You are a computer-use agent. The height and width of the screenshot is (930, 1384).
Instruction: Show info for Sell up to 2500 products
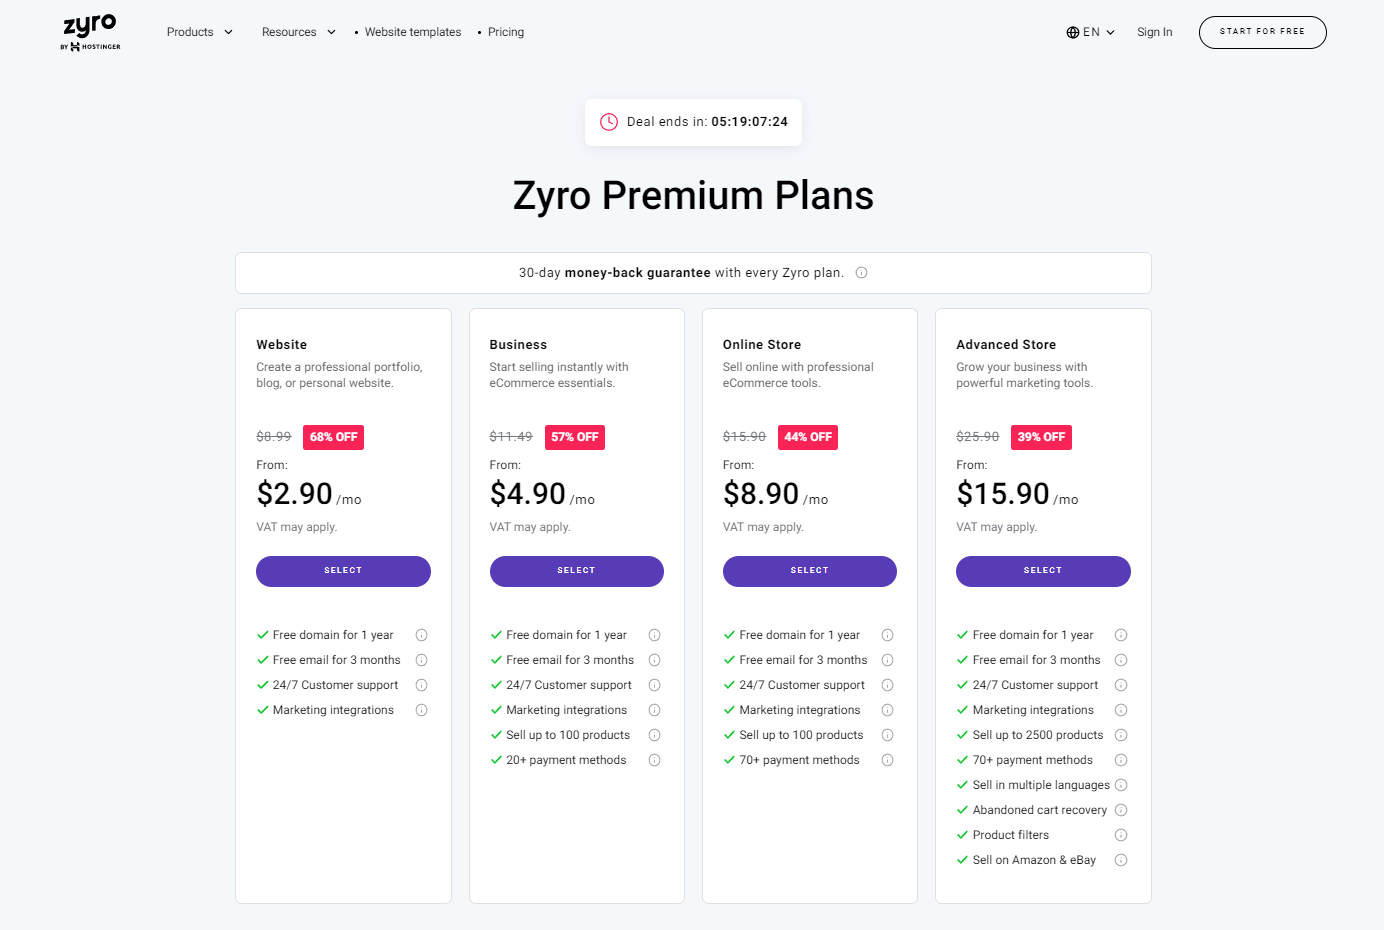(1121, 735)
